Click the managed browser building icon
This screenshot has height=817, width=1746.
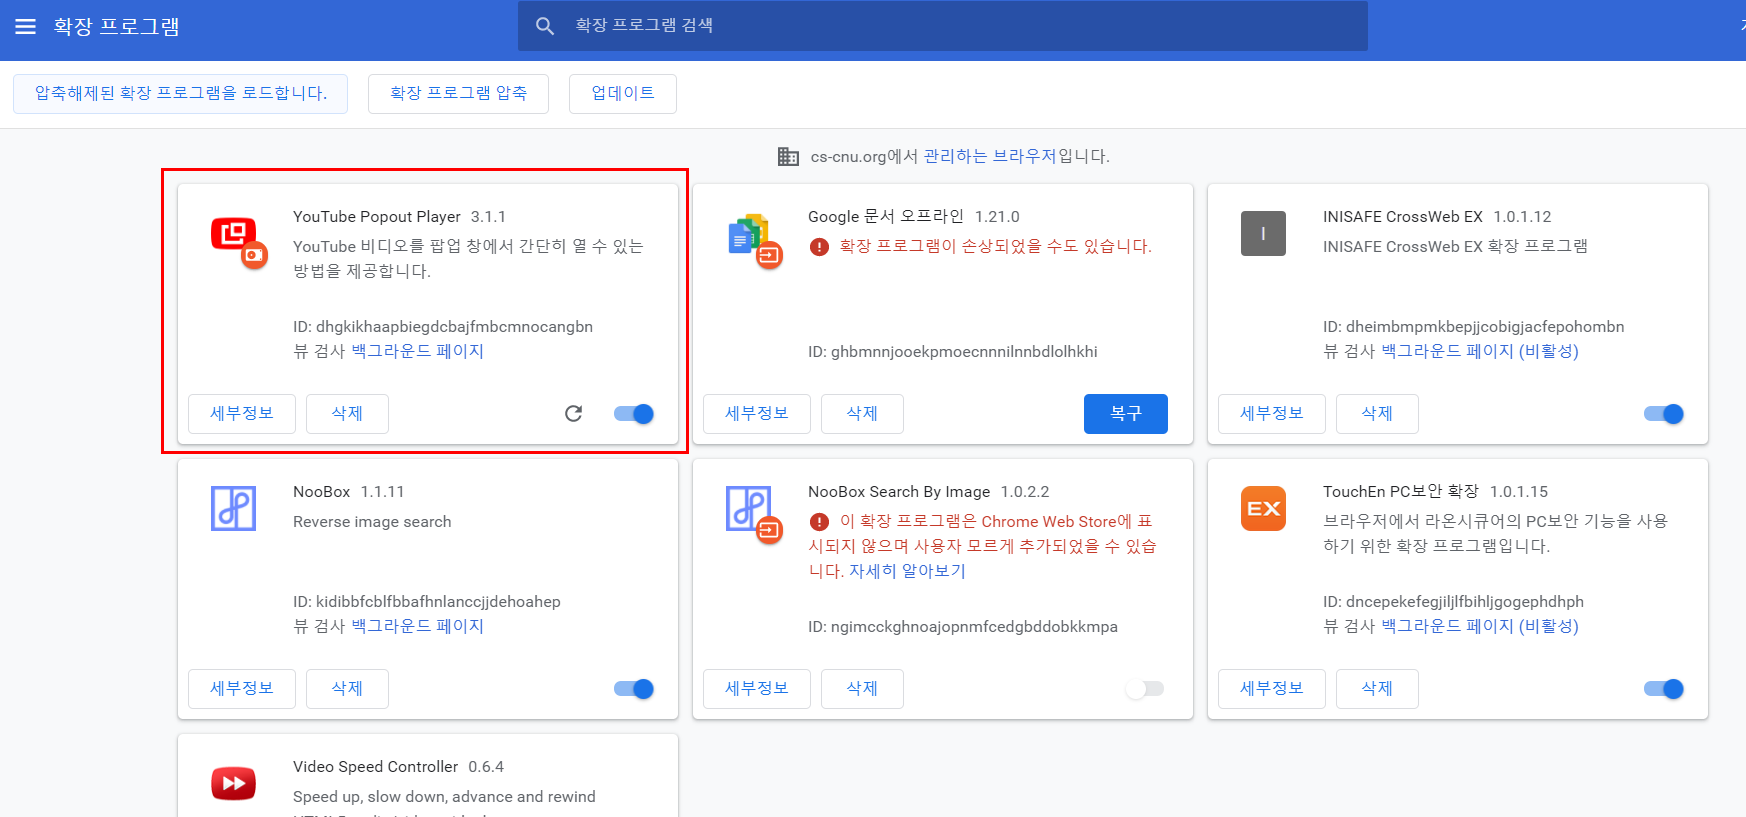(788, 156)
